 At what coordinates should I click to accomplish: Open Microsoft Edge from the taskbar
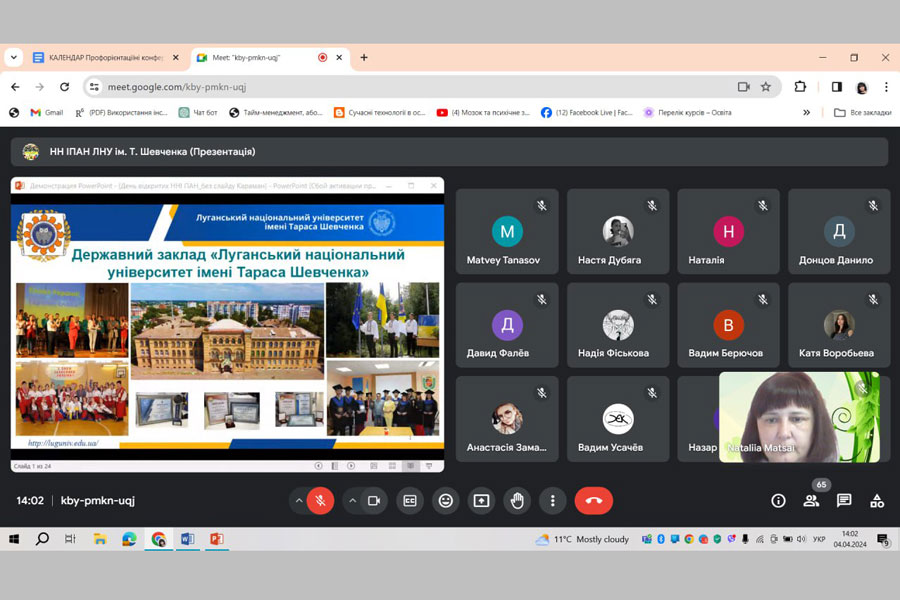tap(129, 539)
